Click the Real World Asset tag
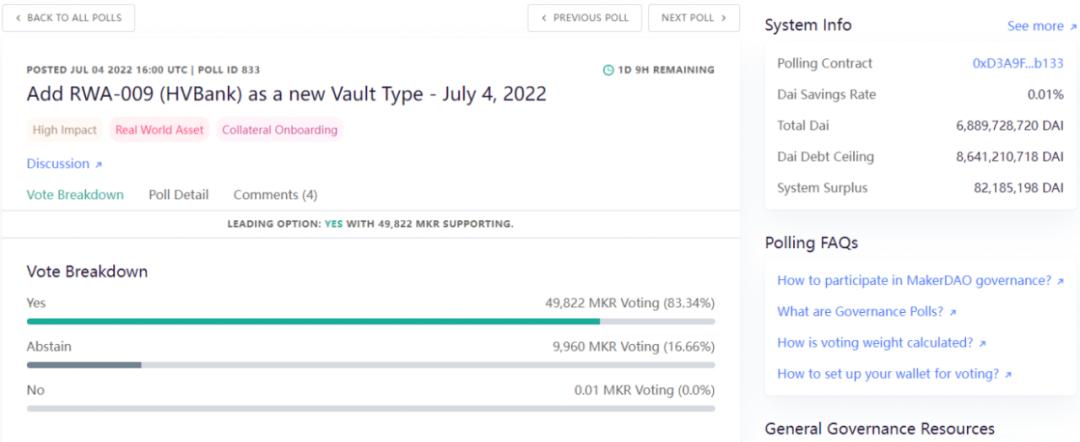Image resolution: width=1080 pixels, height=442 pixels. pyautogui.click(x=159, y=130)
